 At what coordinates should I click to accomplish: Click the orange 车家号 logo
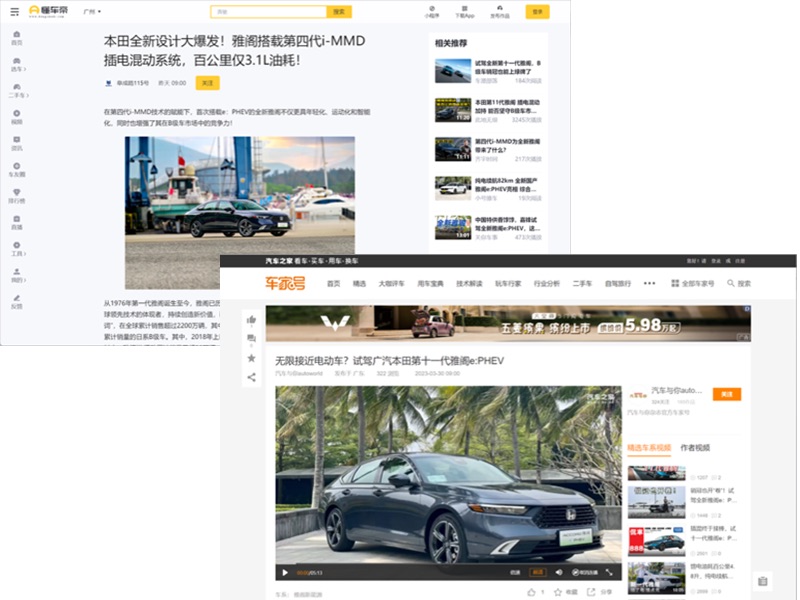click(285, 283)
